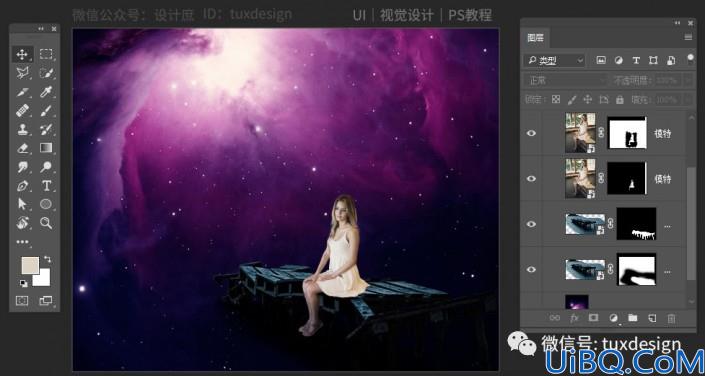
Task: Select the Path Selection arrow tool
Action: click(x=22, y=204)
